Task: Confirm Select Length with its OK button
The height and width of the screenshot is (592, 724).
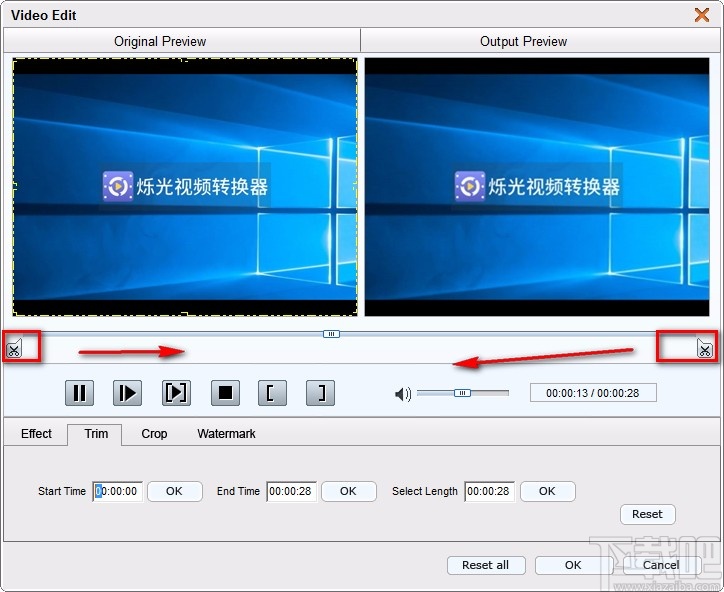Action: click(x=548, y=491)
